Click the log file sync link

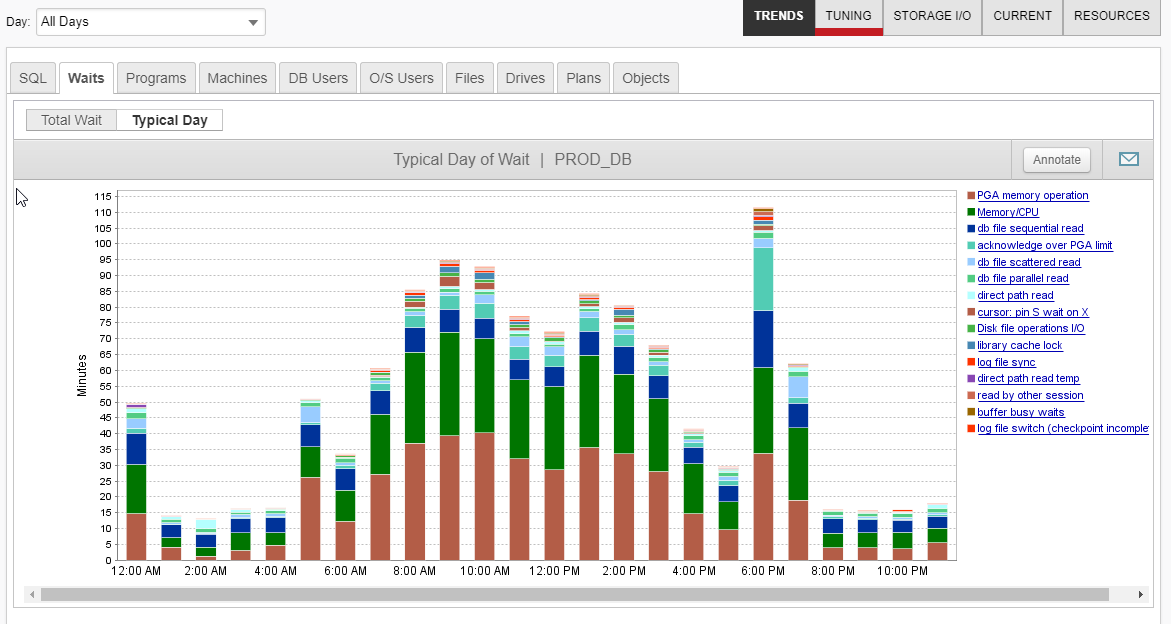(1007, 362)
